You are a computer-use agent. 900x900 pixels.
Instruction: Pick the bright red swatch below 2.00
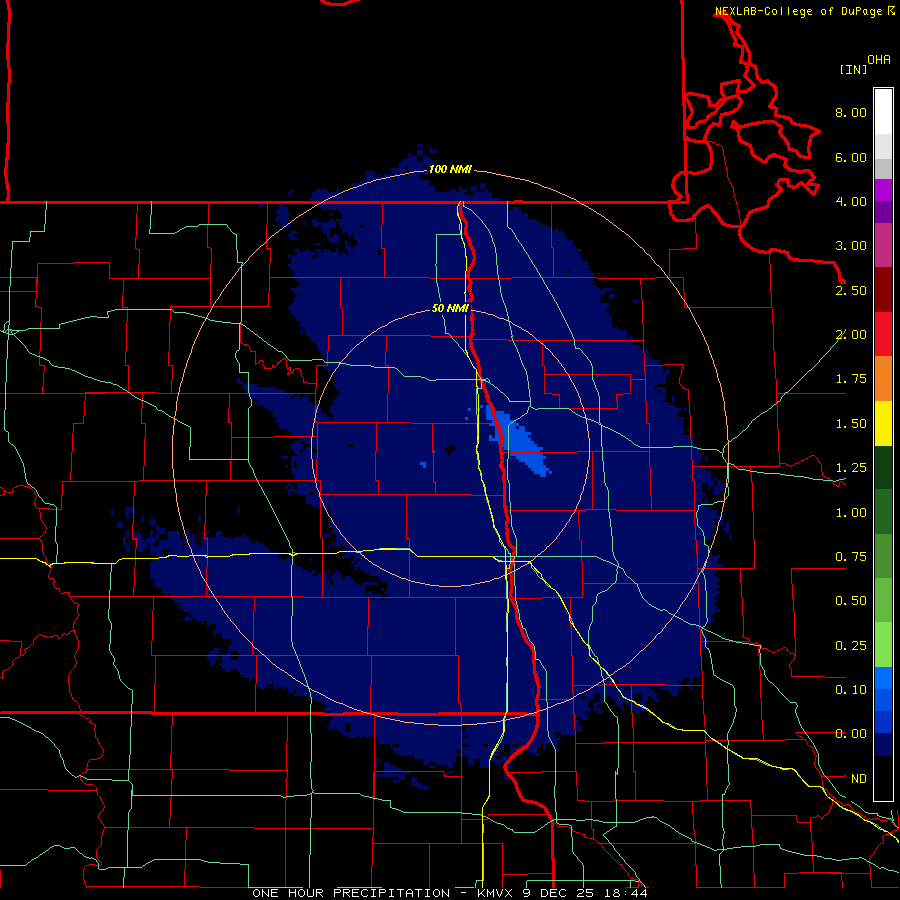point(883,334)
